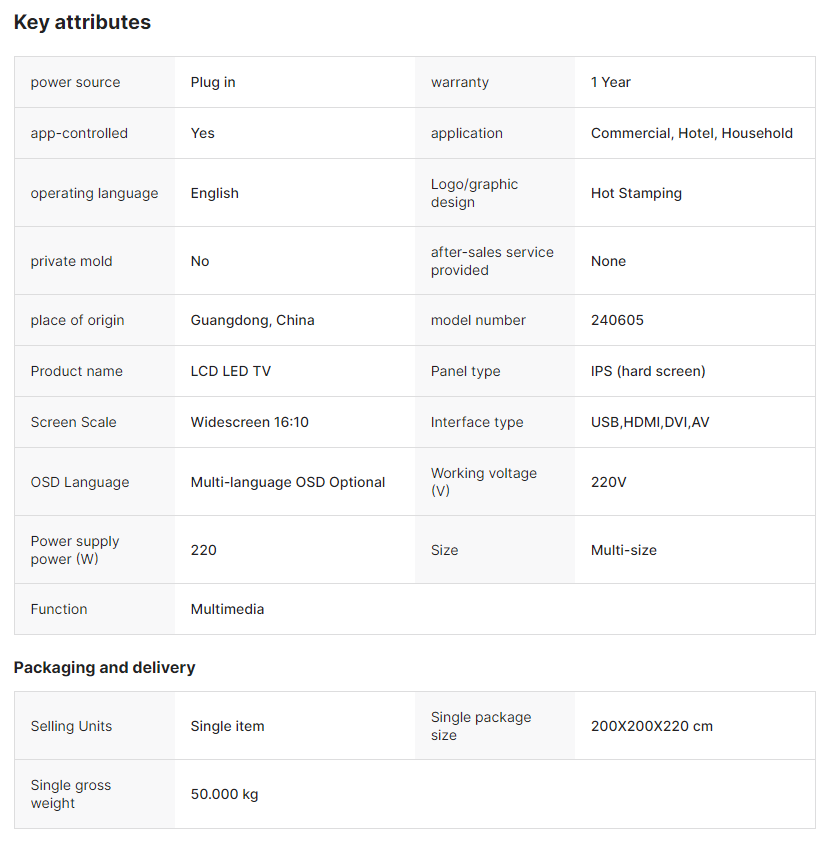Image resolution: width=828 pixels, height=844 pixels.
Task: Click the 'LCD LED TV' product name
Action: click(x=230, y=371)
